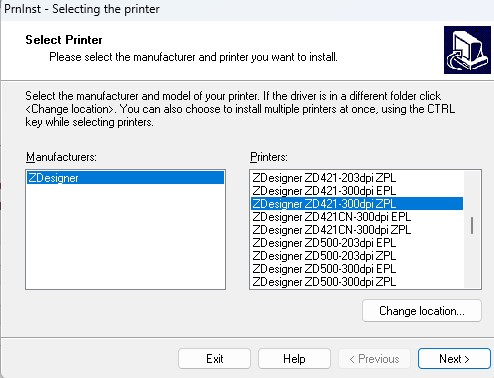Viewport: 494px width, 378px height.
Task: Select the ZDesigner manufacturer entry
Action: 125,178
